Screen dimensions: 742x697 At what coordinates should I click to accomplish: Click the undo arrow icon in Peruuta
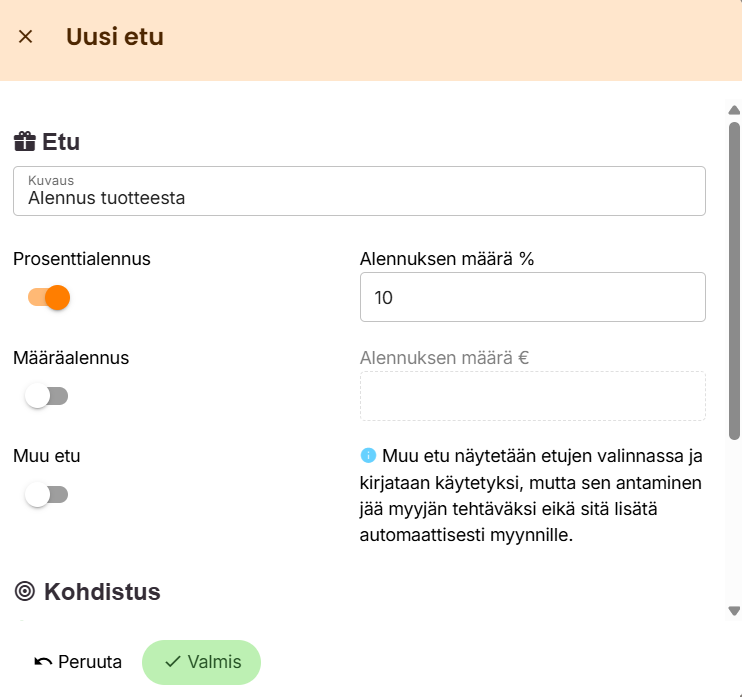coord(43,662)
